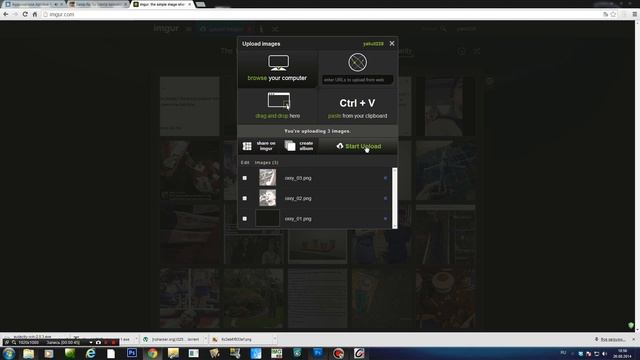Open the Windows Start menu
The height and width of the screenshot is (360, 640).
9,353
